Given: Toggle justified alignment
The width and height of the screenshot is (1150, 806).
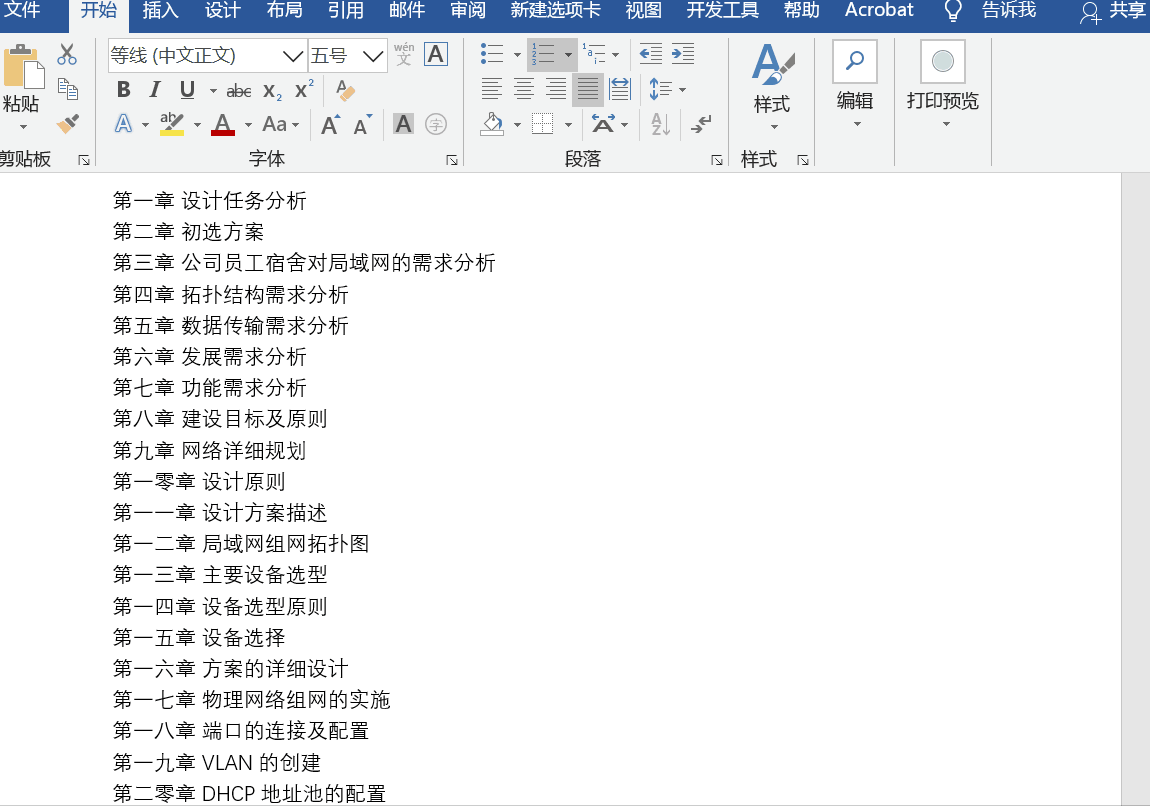Looking at the screenshot, I should click(x=587, y=89).
